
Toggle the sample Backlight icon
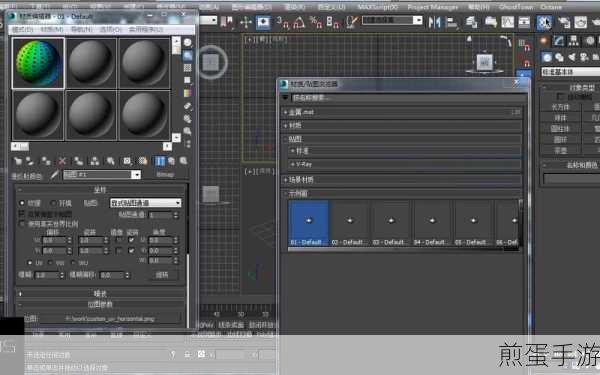188,55
